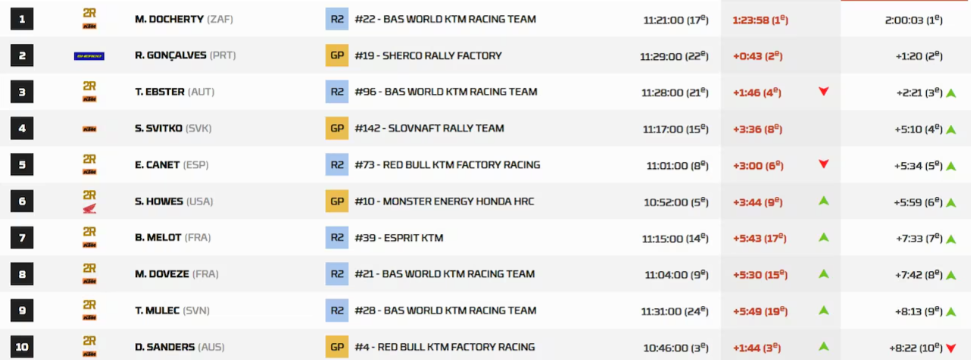
Task: Click the Sherco logo in R. Gonçalves' row
Action: 89,56
